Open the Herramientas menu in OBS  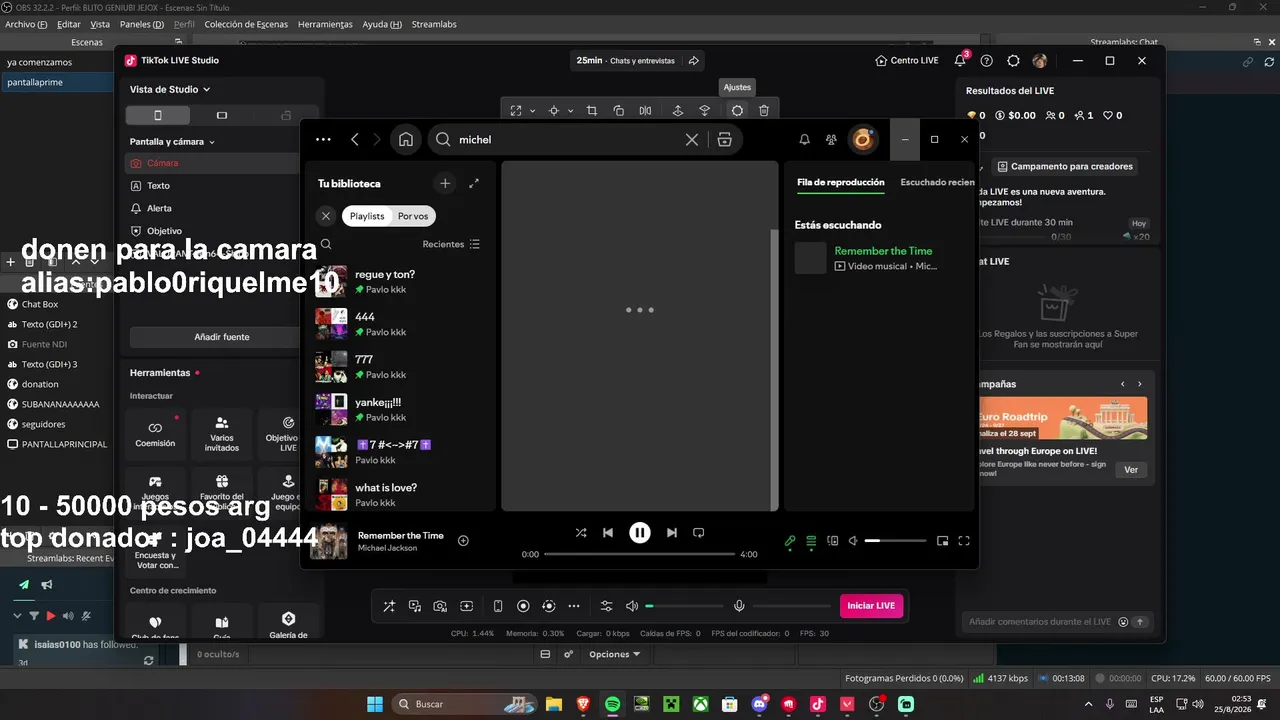[x=325, y=24]
